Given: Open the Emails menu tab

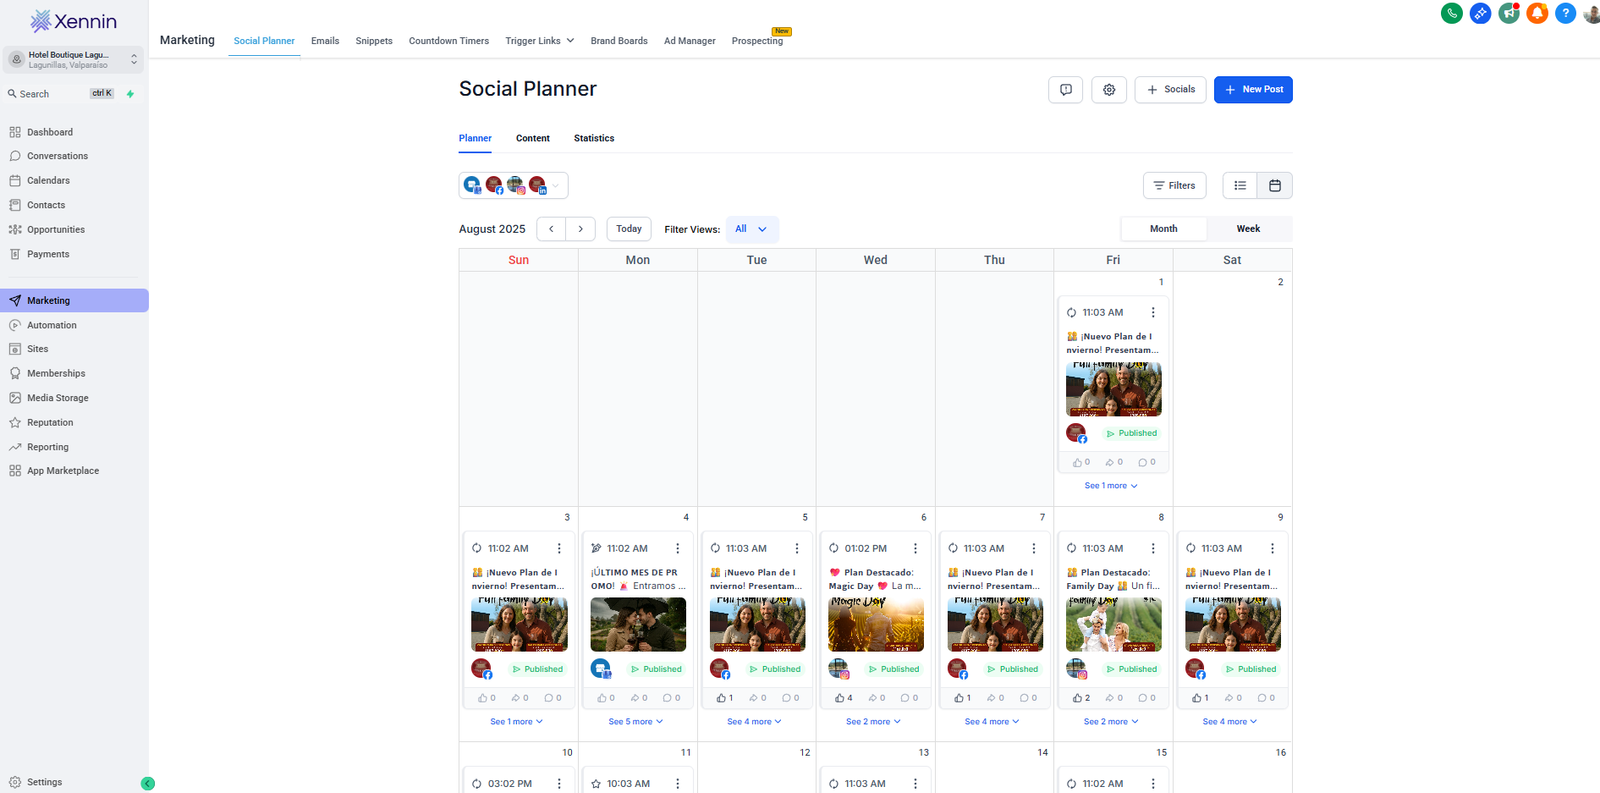Looking at the screenshot, I should [325, 41].
